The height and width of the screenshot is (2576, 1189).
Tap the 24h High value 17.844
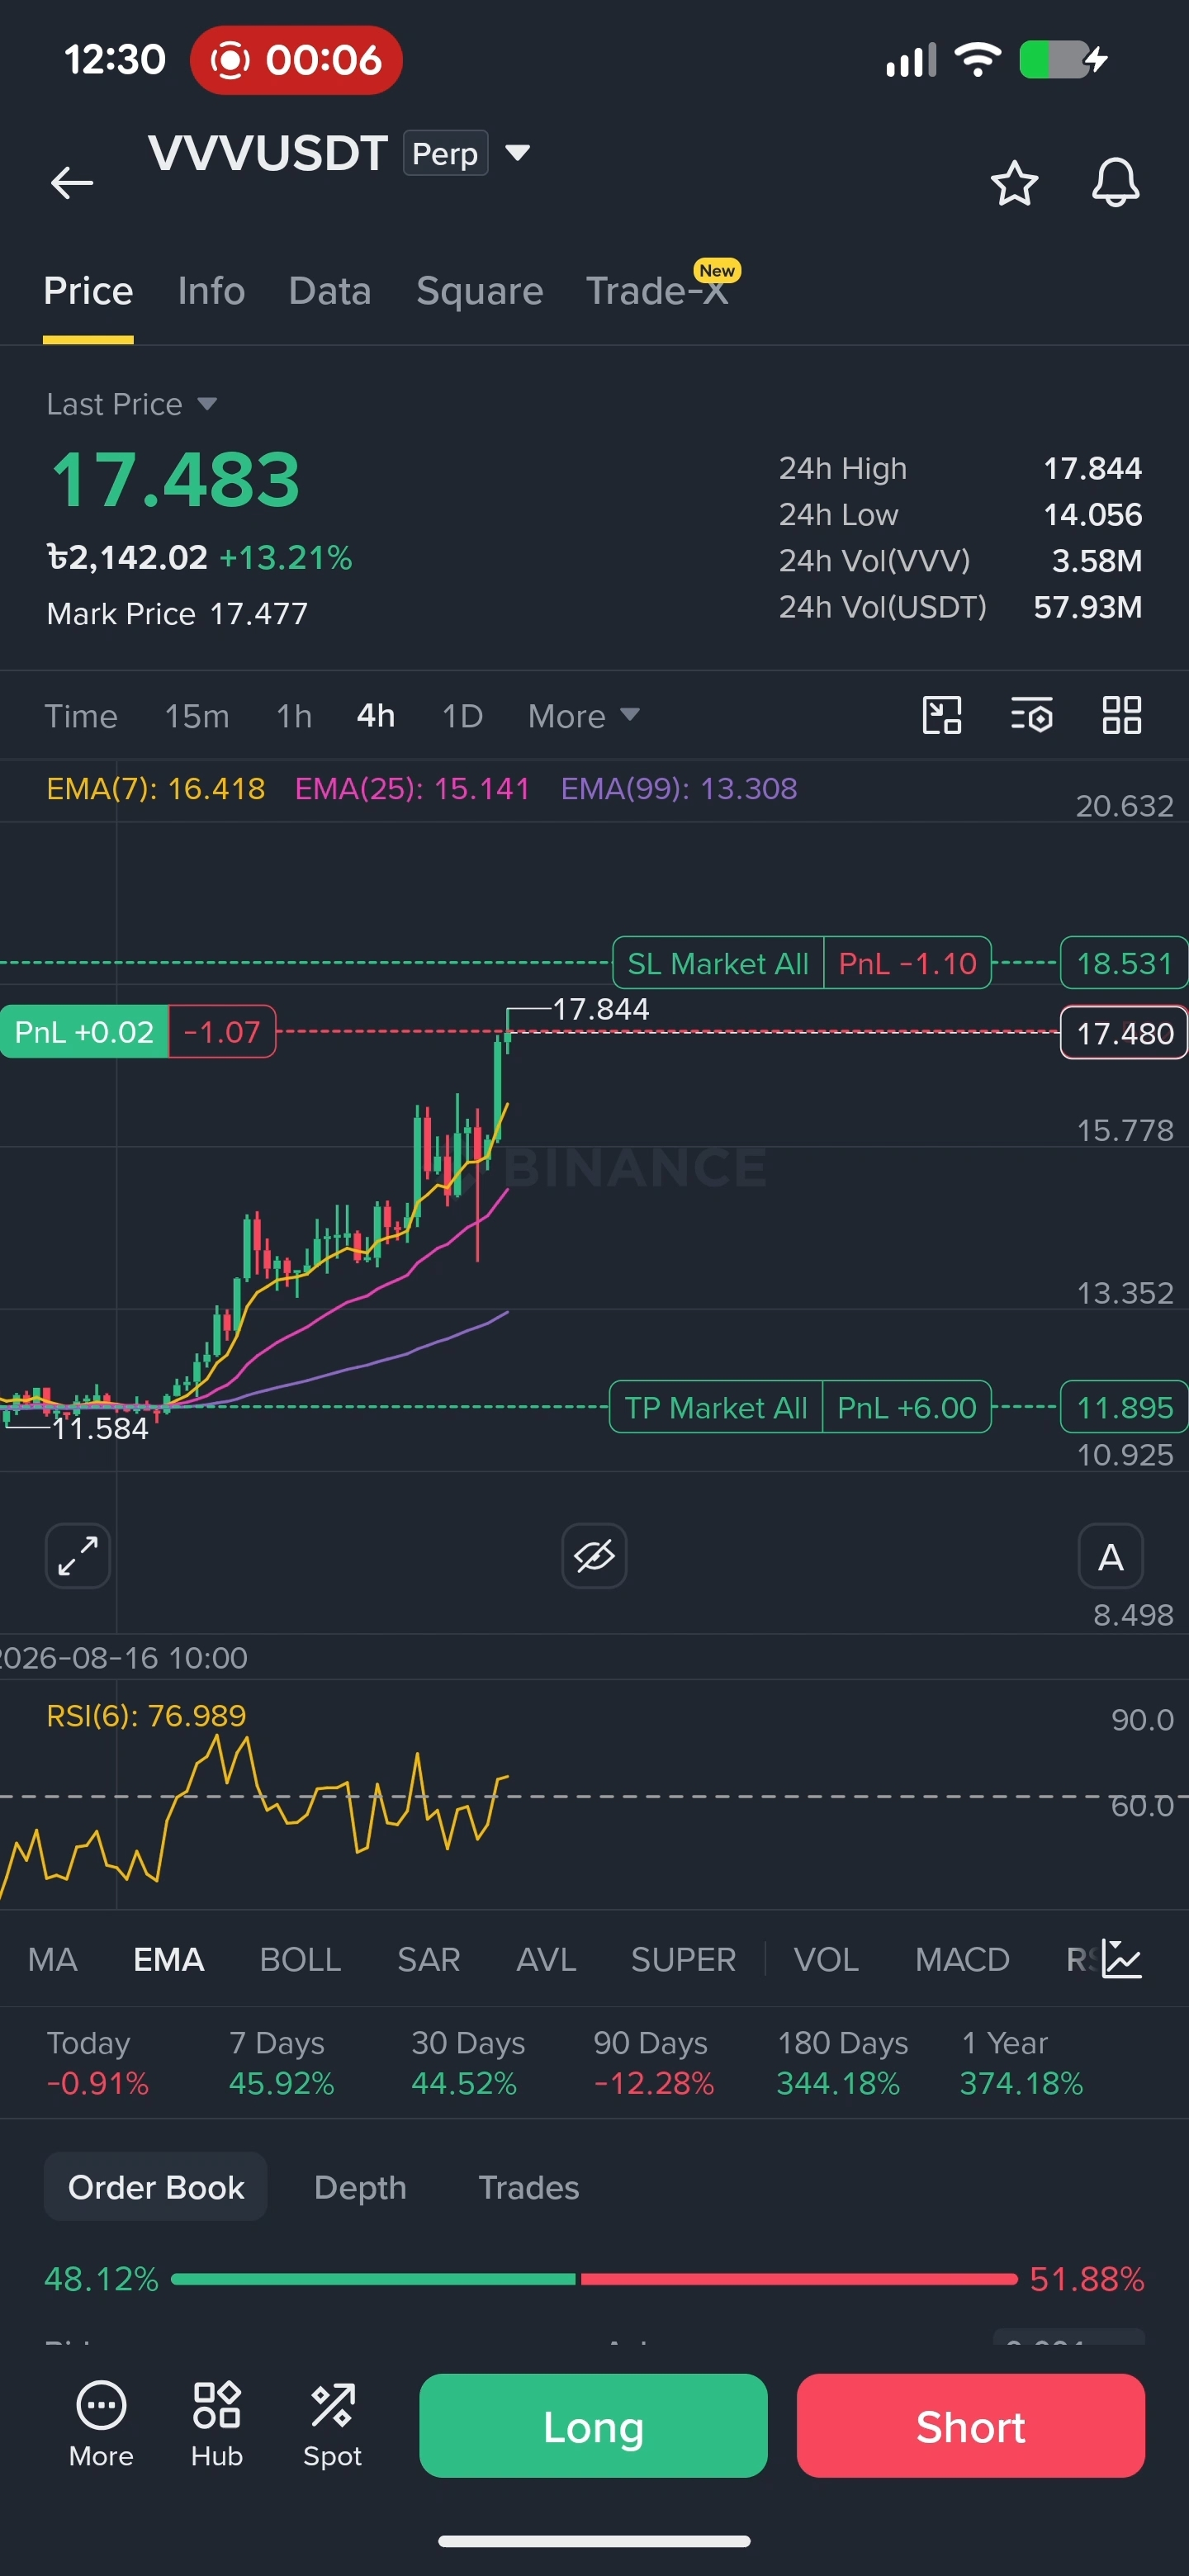[x=1092, y=468]
